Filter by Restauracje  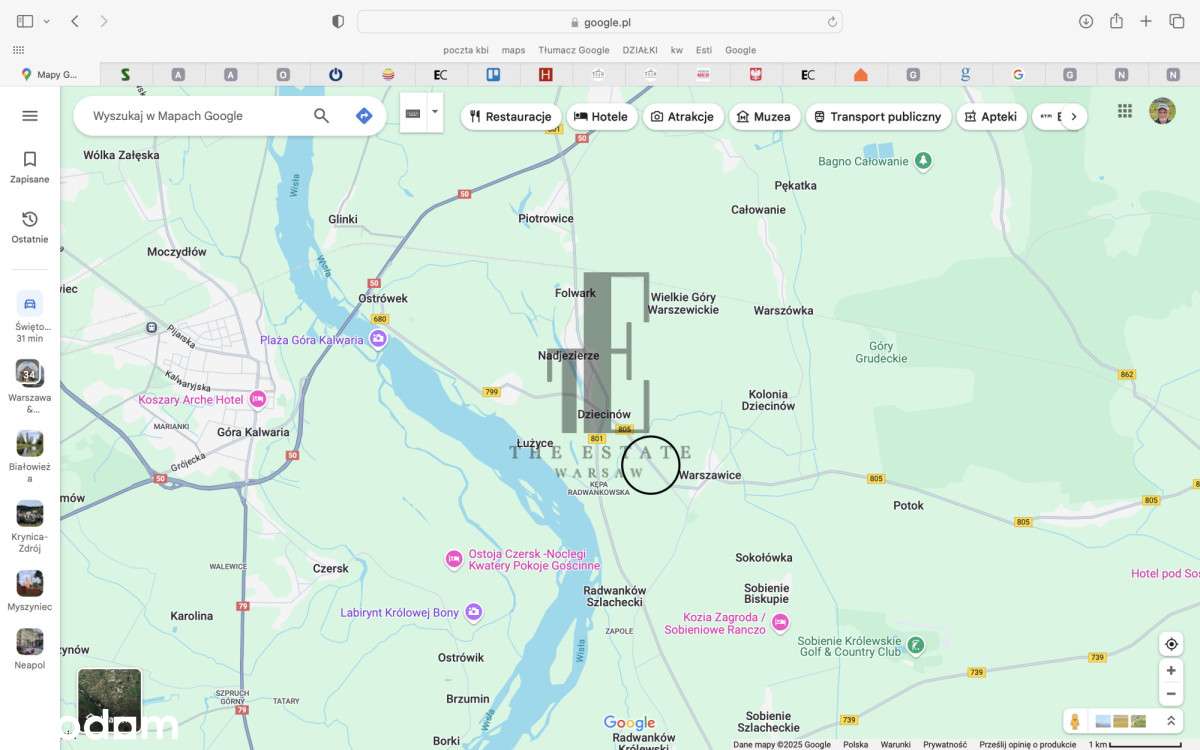pos(510,117)
